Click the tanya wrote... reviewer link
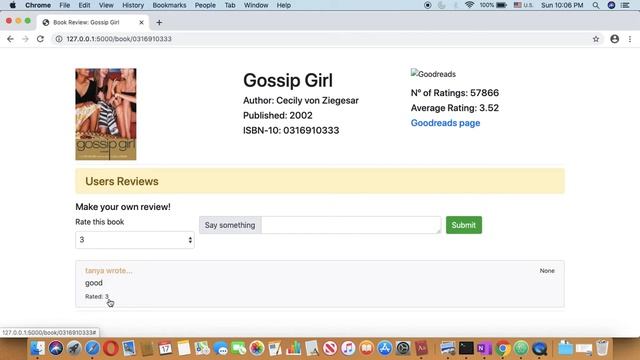This screenshot has height=360, width=640. [x=109, y=271]
